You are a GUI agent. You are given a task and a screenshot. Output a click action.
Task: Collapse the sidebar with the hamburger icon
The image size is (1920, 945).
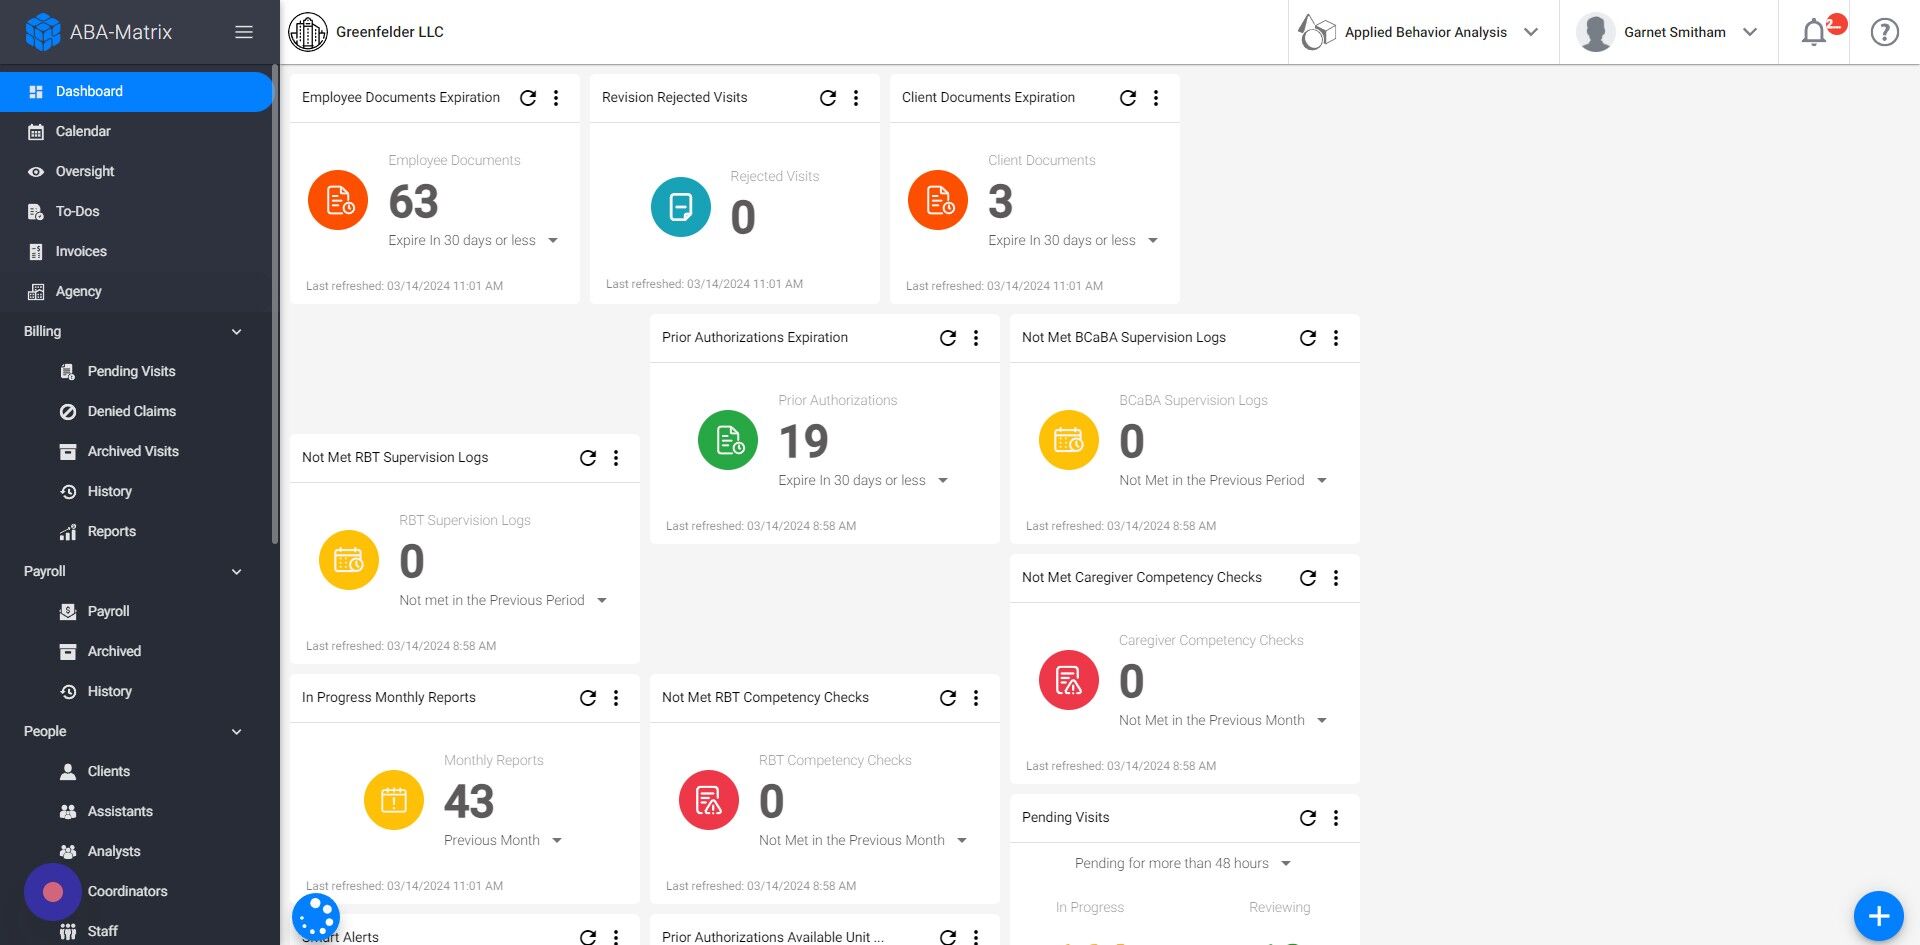(x=243, y=31)
